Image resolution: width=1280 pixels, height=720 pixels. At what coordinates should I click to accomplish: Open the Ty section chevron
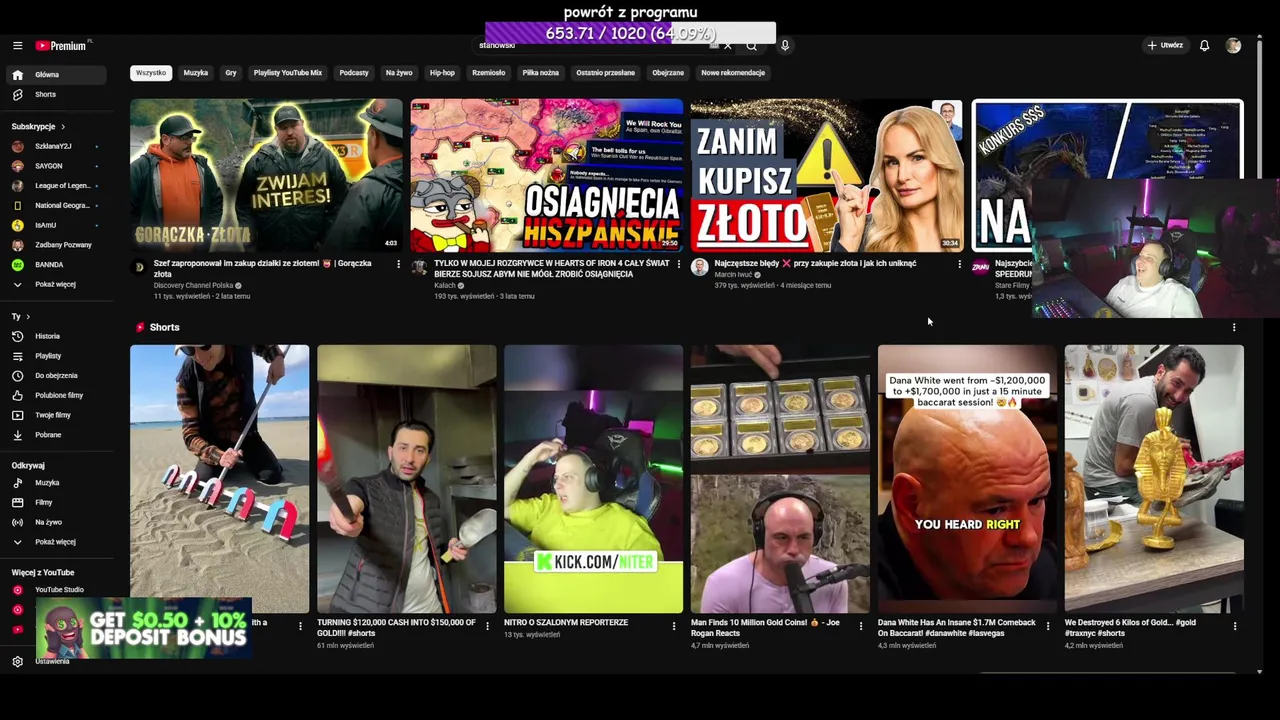28,317
